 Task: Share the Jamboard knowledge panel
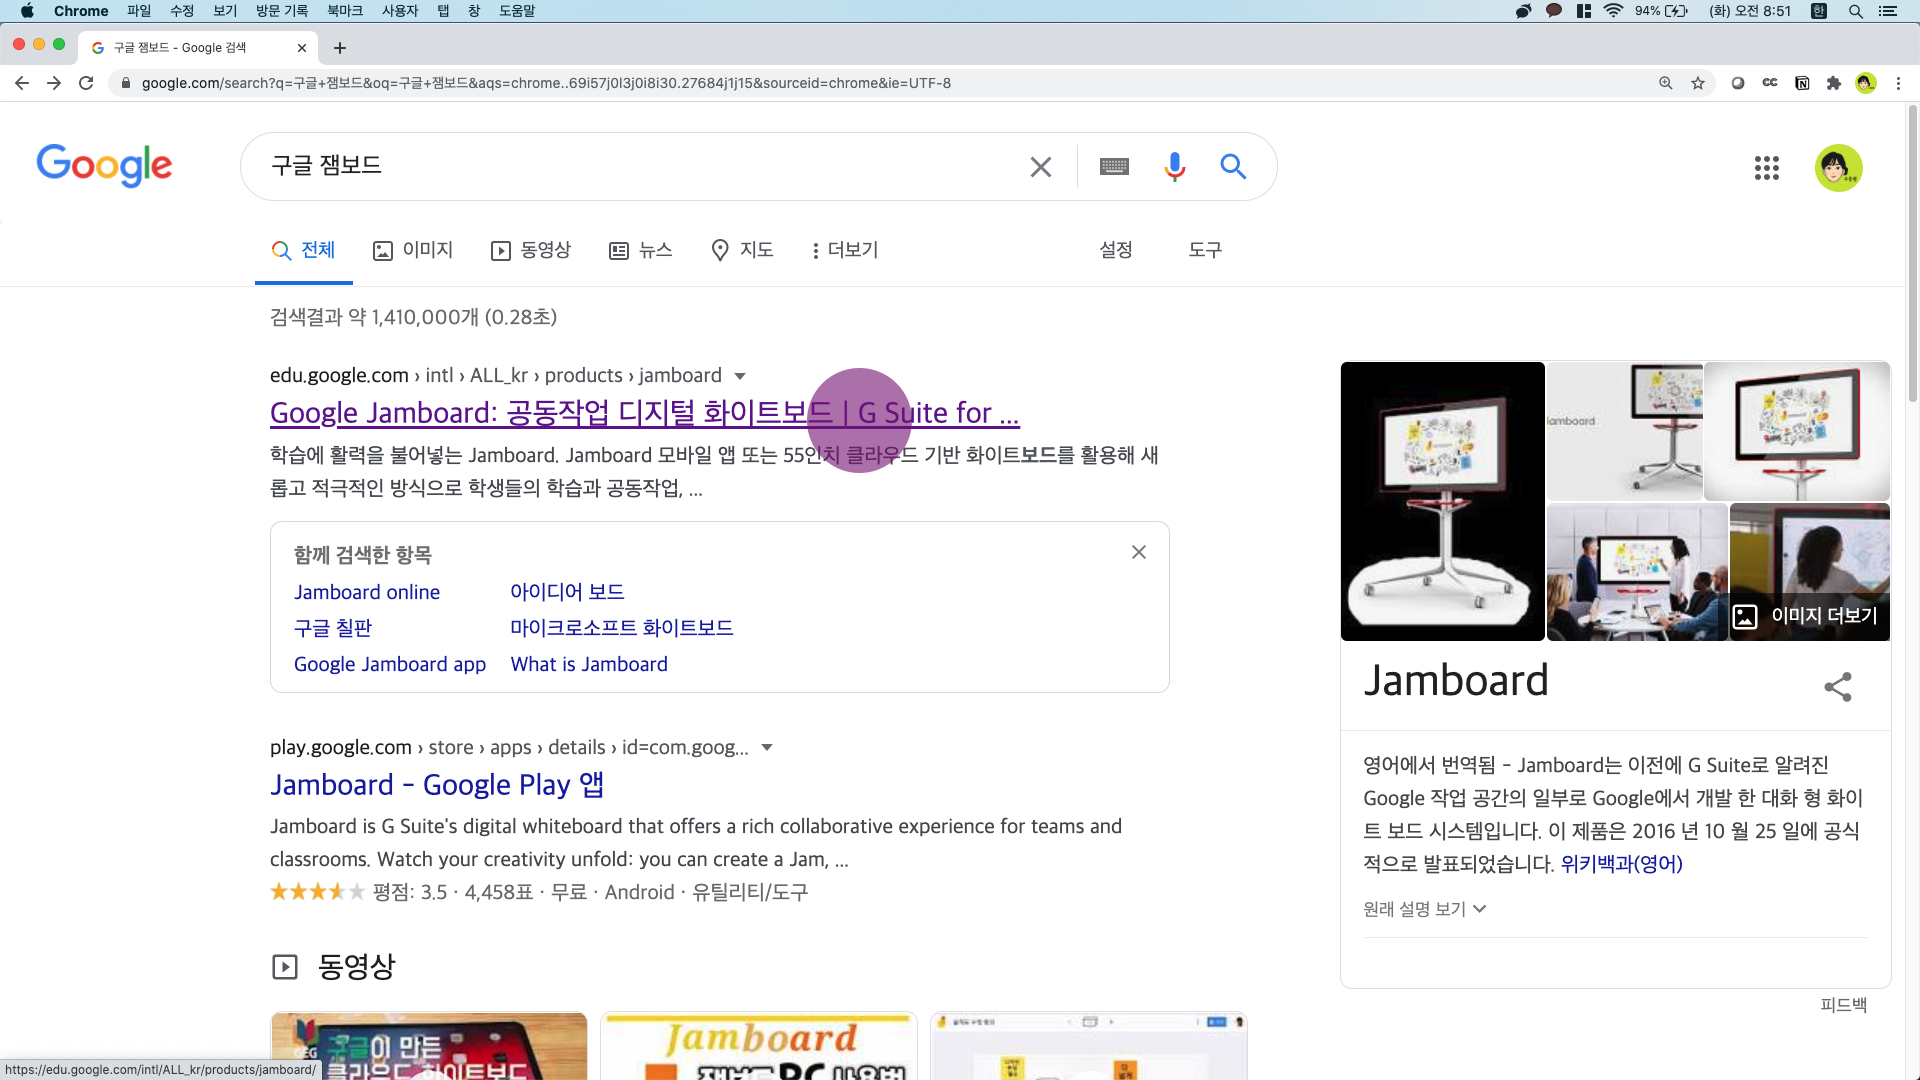coord(1837,686)
